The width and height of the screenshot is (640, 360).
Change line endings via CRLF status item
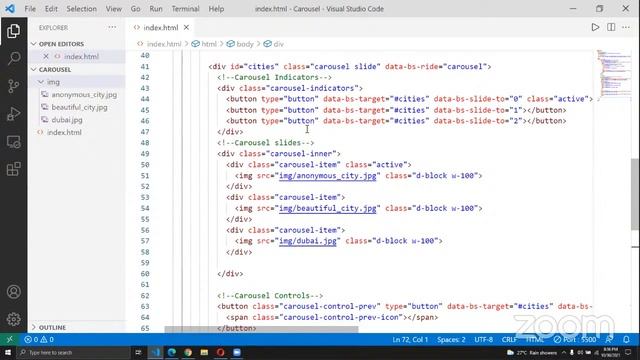coord(509,340)
